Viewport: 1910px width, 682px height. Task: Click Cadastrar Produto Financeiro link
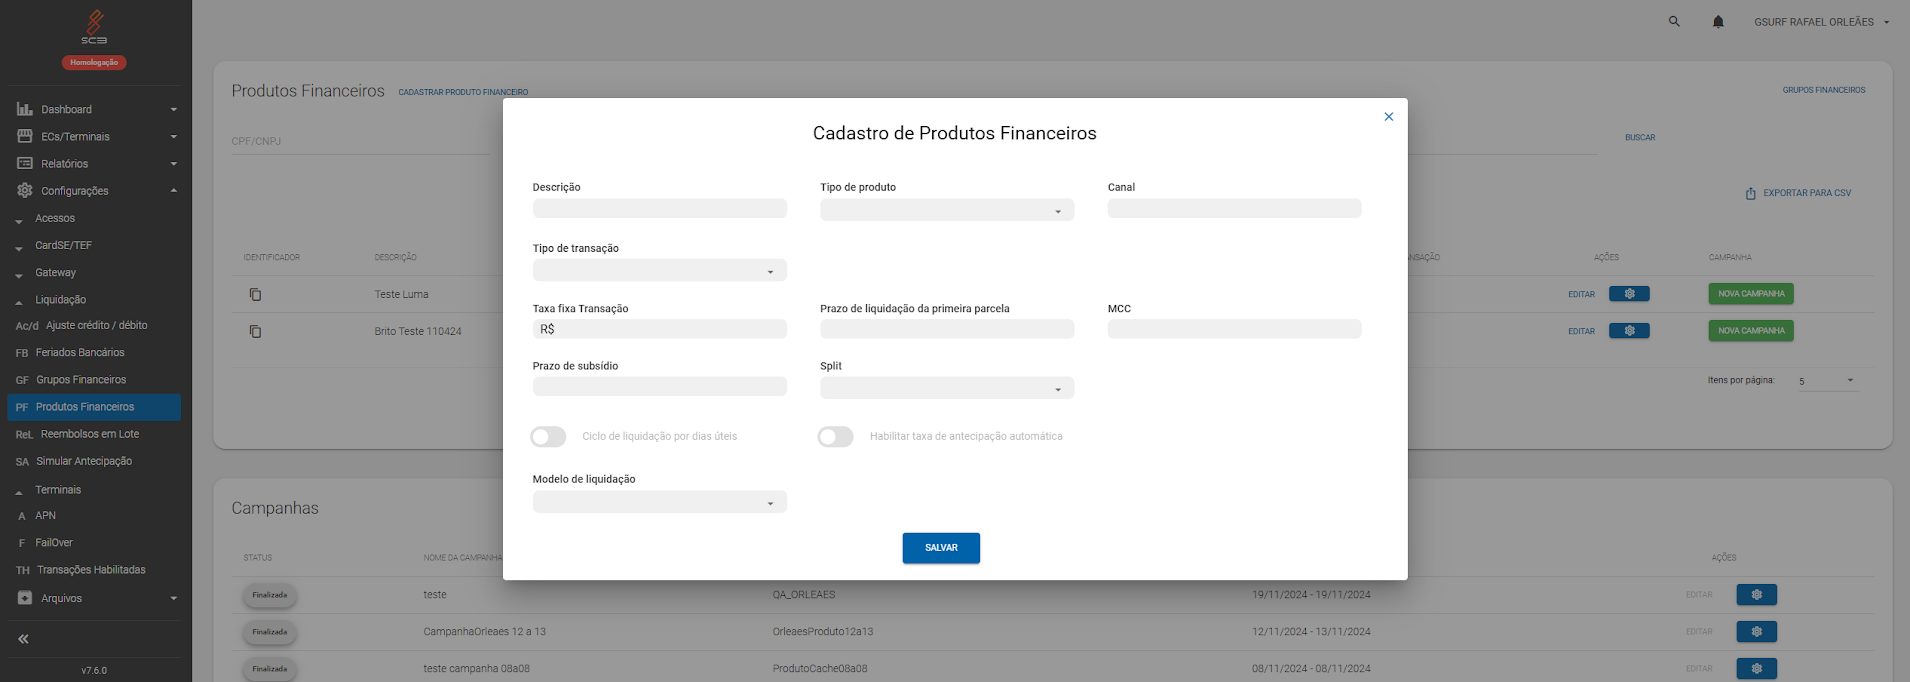point(463,92)
